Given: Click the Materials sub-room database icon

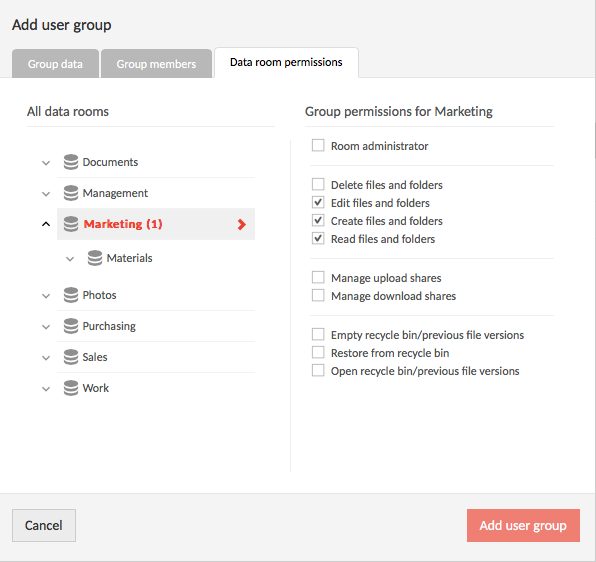Looking at the screenshot, I should [95, 258].
